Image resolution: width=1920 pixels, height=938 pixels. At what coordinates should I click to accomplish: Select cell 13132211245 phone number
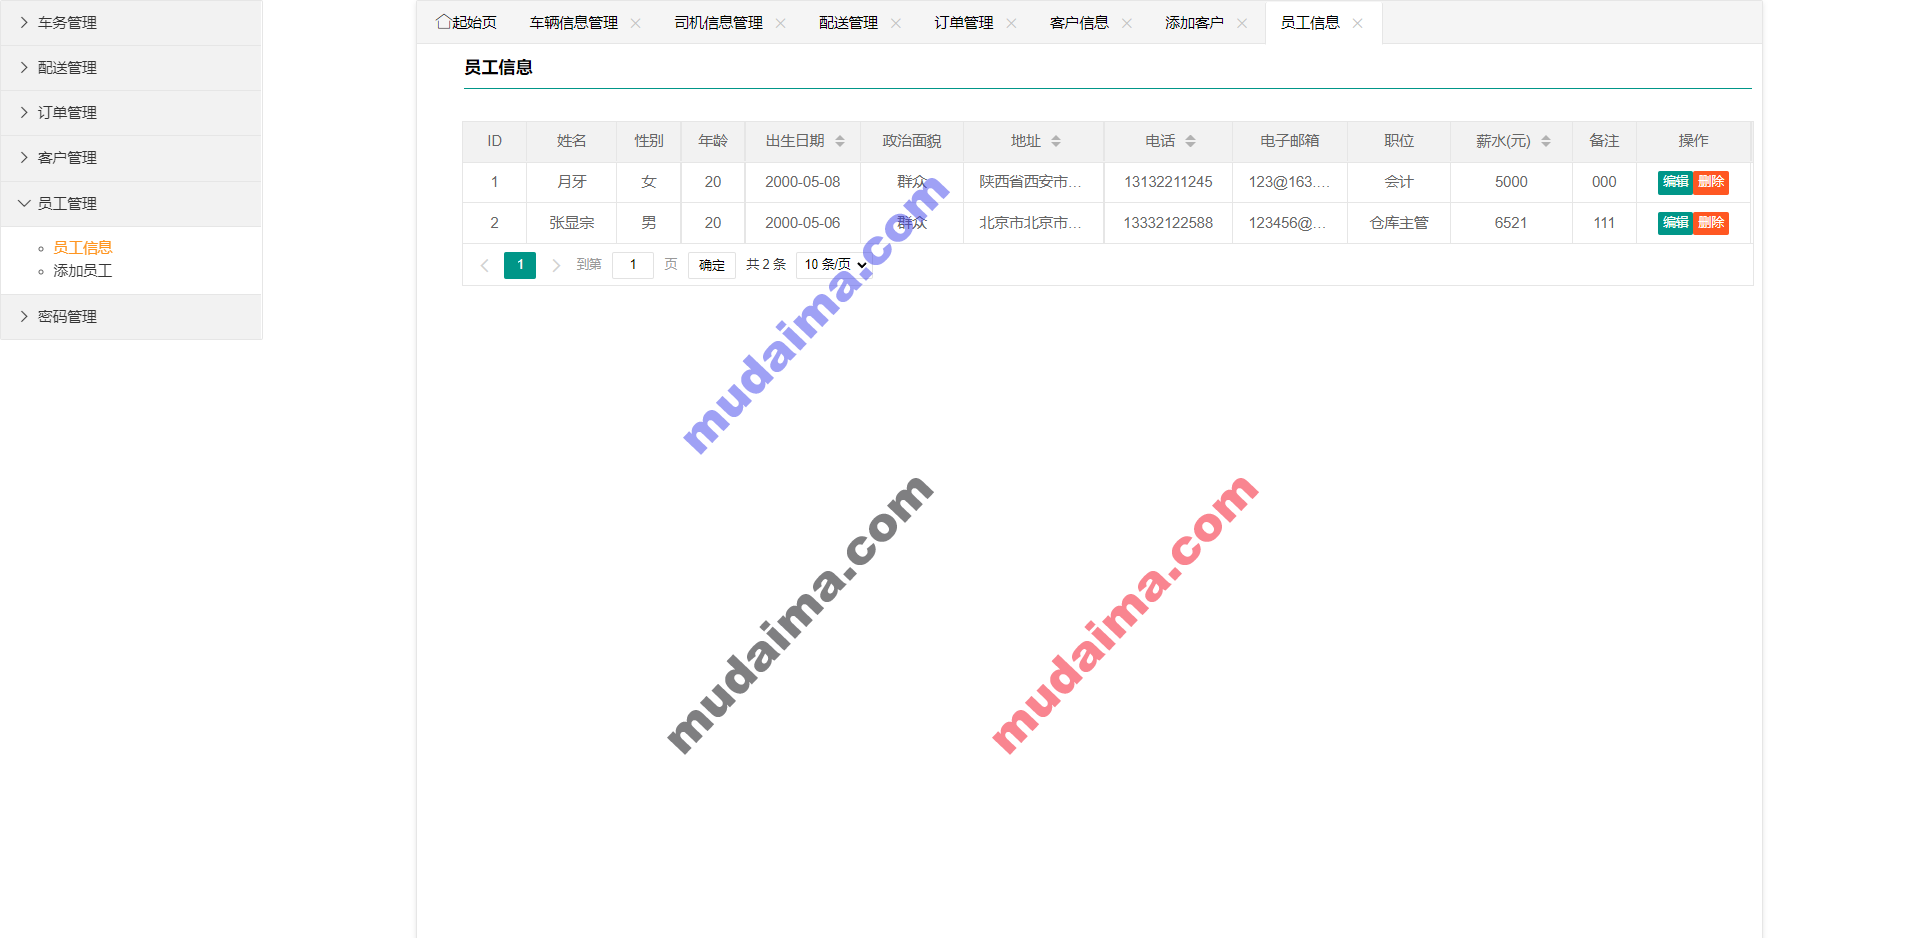(1168, 182)
